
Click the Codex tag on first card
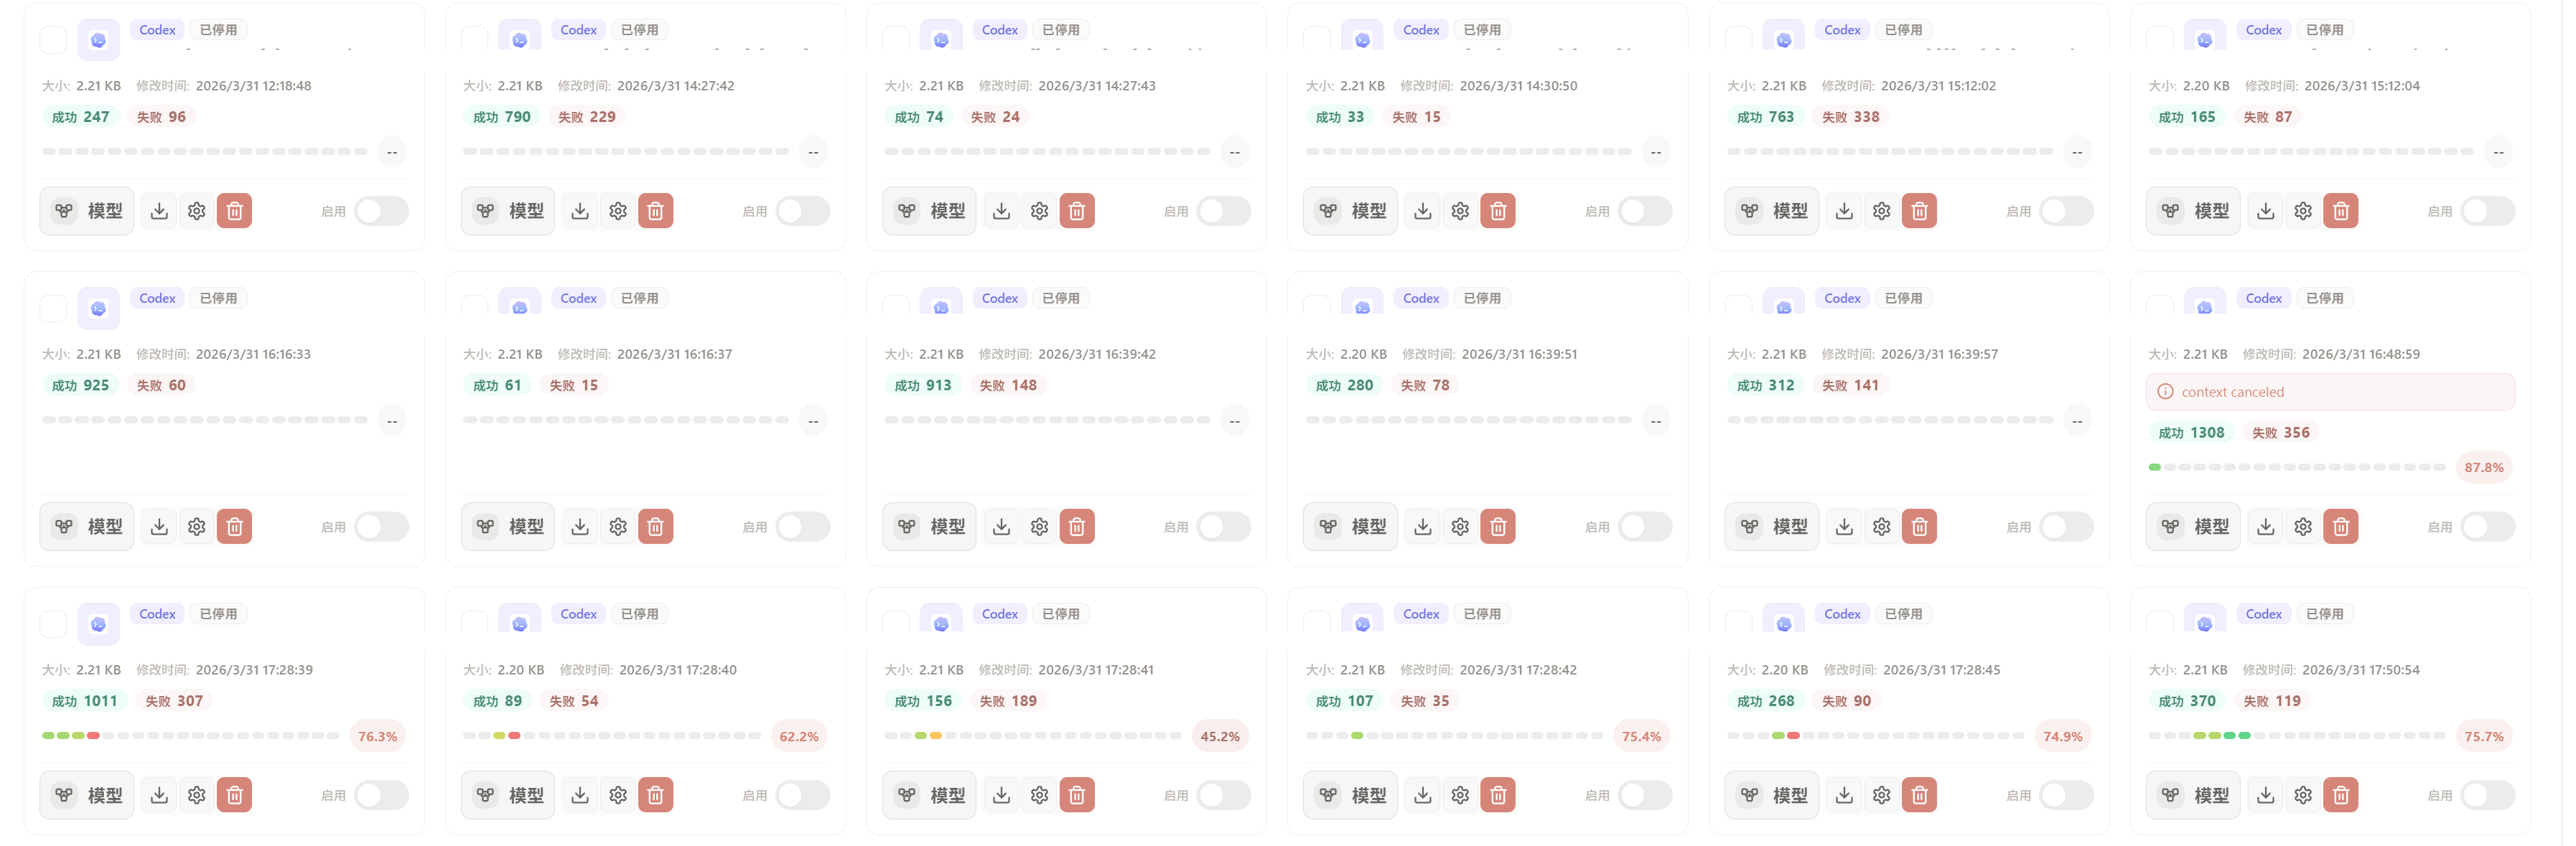click(157, 30)
